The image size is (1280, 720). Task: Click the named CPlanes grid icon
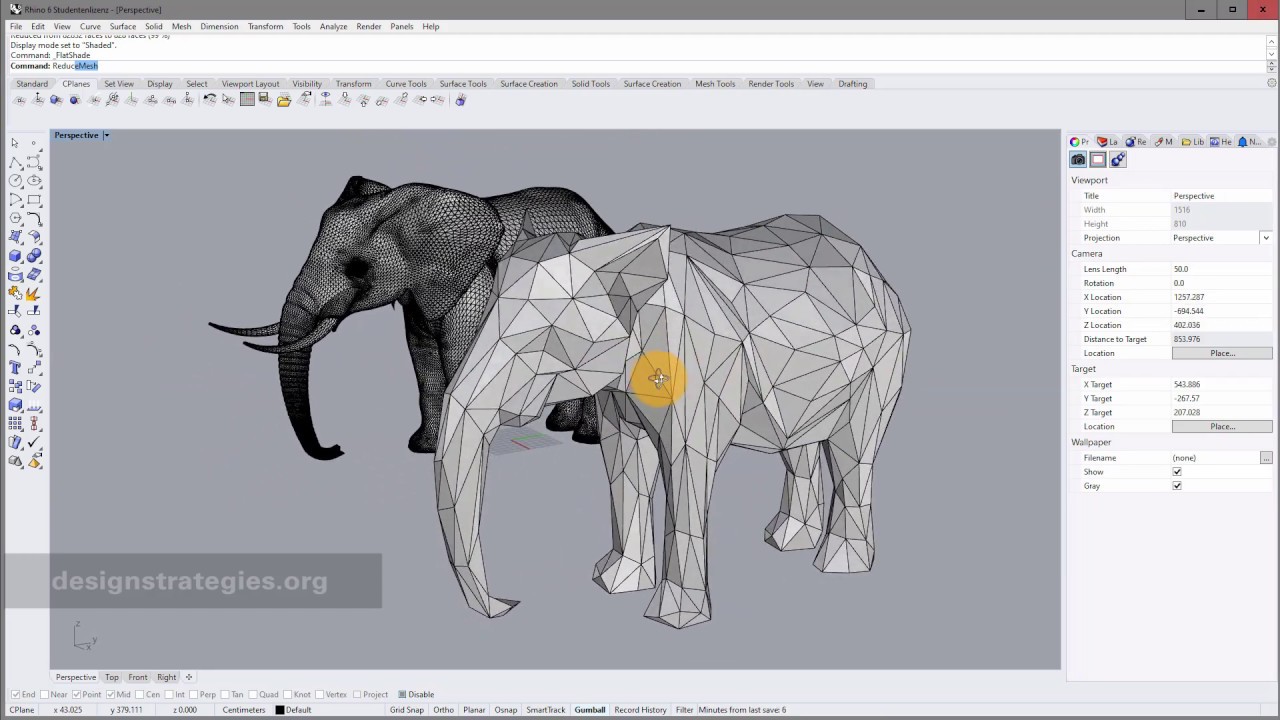point(247,99)
